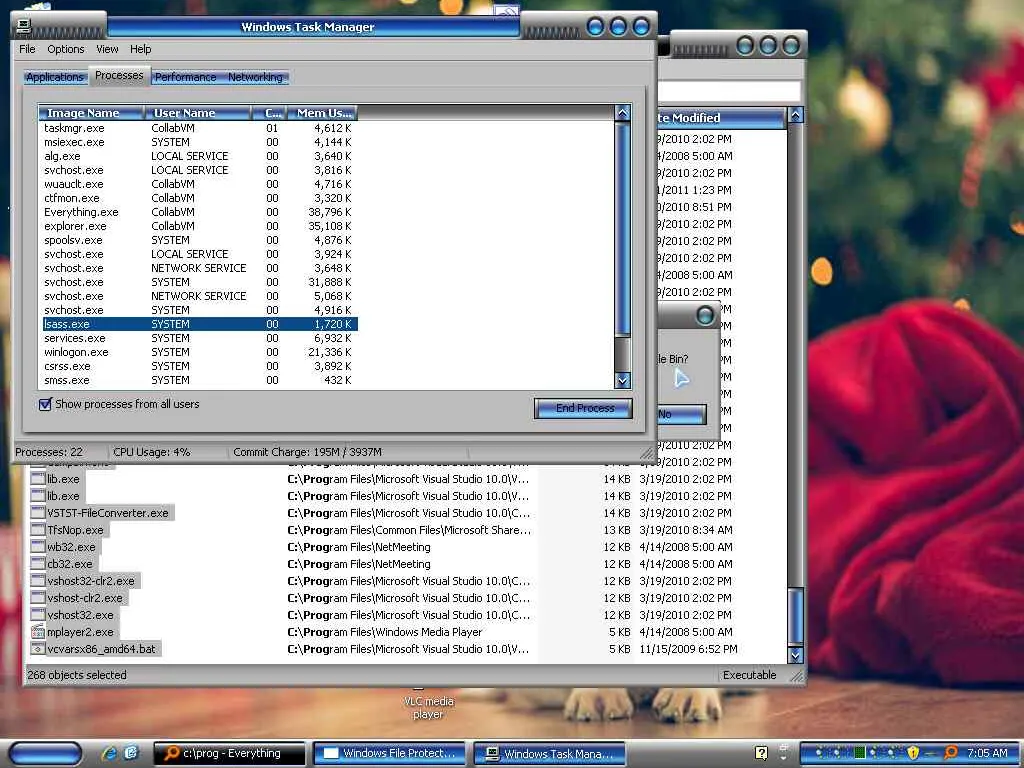Select the smss.exe process row
The image size is (1024, 768).
click(x=198, y=380)
